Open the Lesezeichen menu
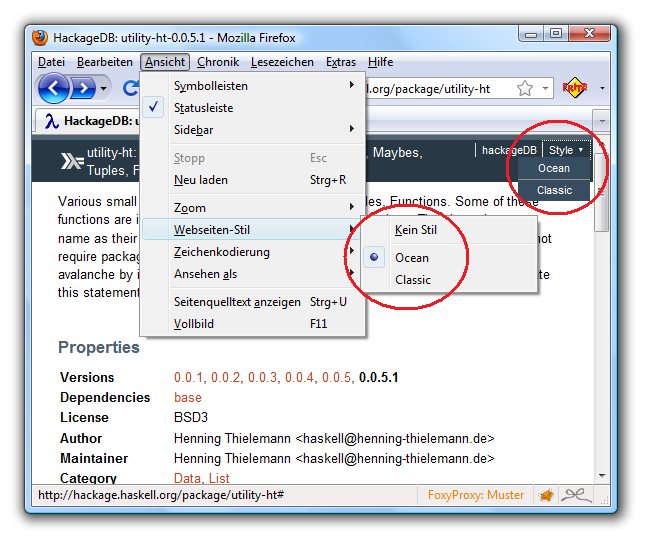 282,62
